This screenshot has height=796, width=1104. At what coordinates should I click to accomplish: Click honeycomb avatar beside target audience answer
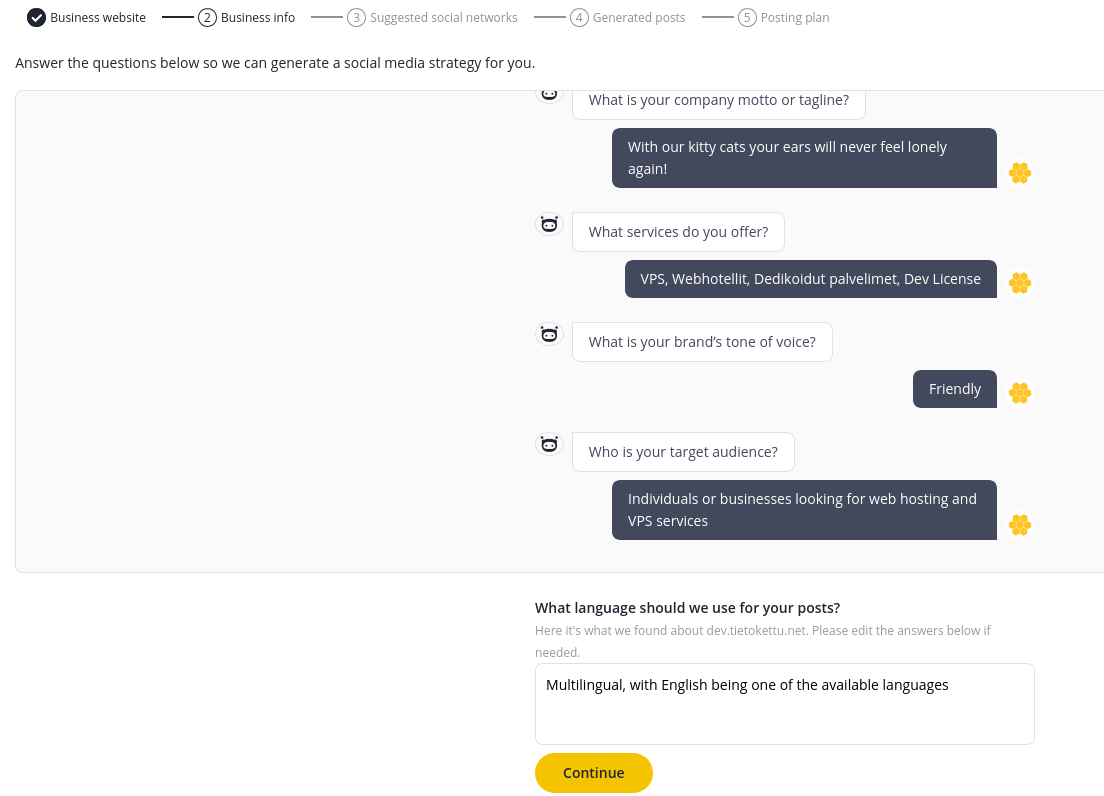click(1020, 525)
